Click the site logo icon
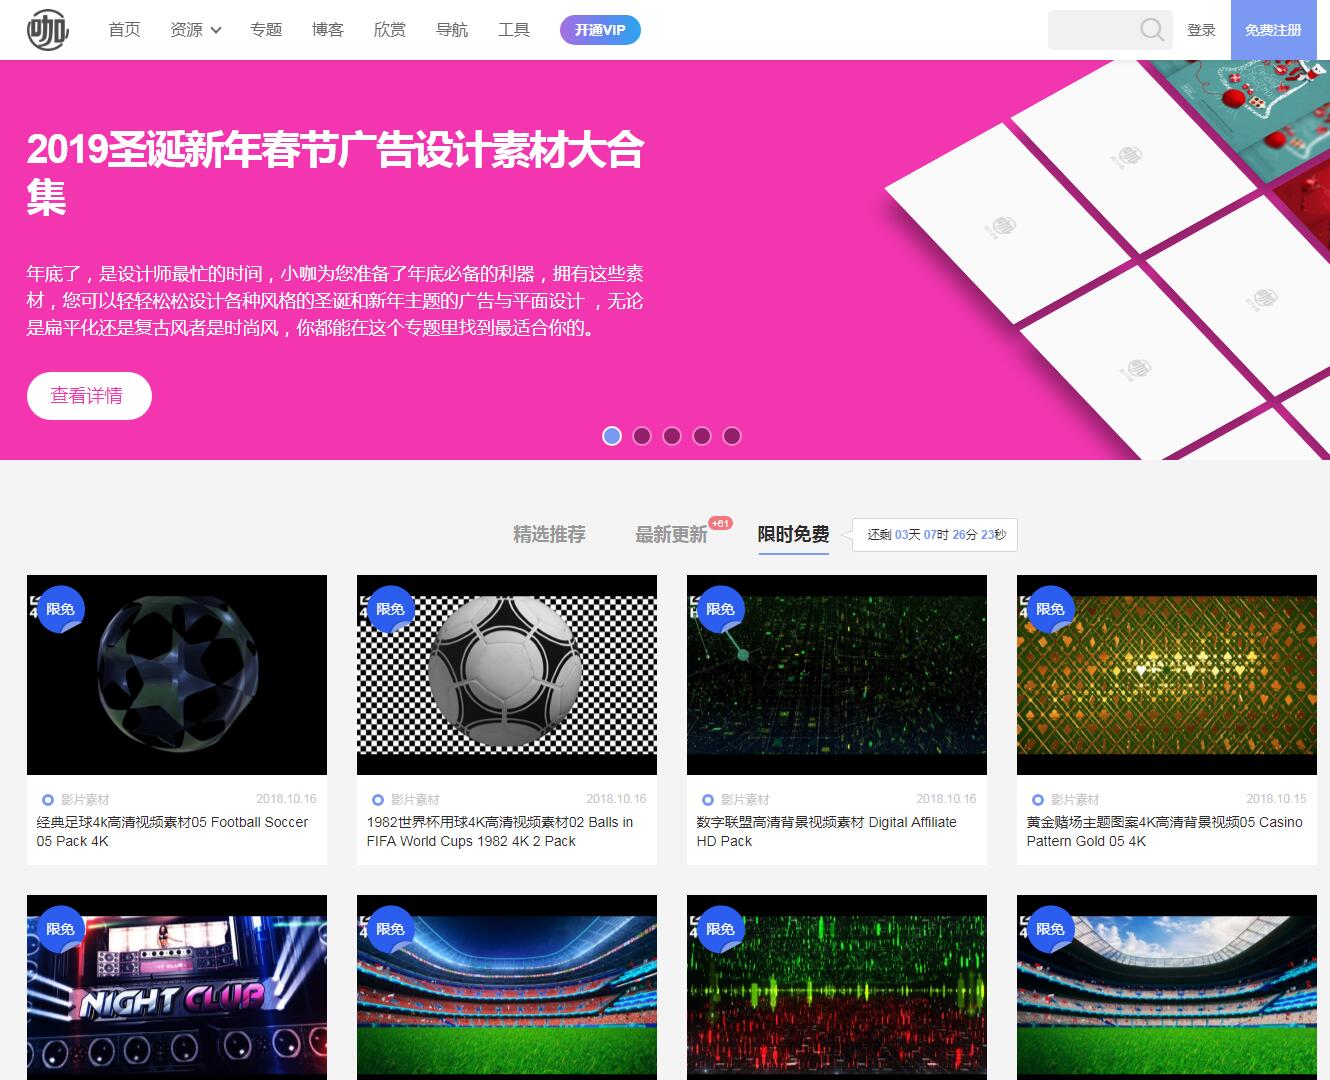The height and width of the screenshot is (1080, 1330). (47, 30)
